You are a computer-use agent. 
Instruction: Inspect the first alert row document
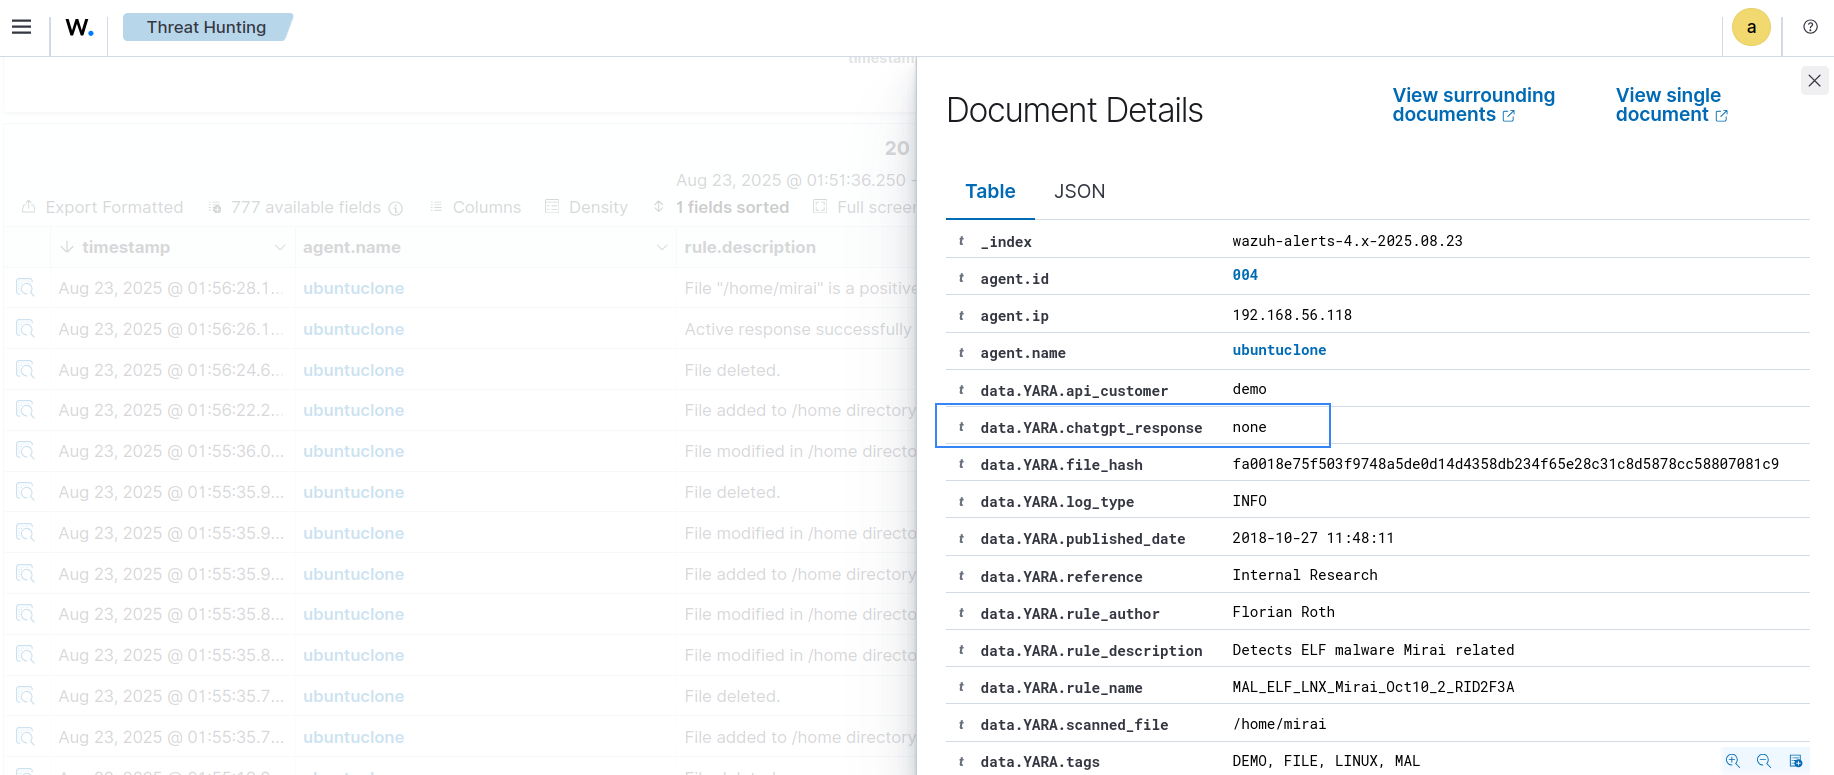point(26,288)
